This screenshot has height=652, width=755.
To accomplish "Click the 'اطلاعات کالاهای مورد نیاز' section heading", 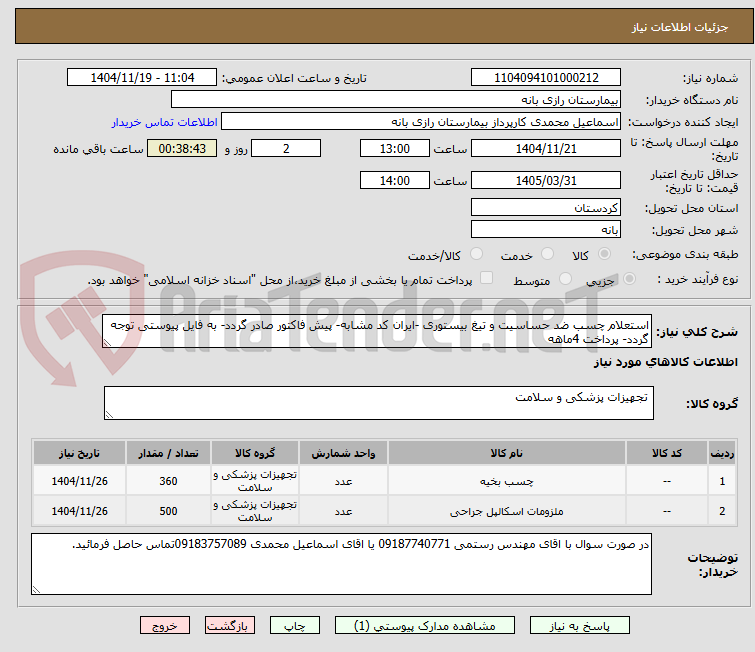I will click(665, 362).
